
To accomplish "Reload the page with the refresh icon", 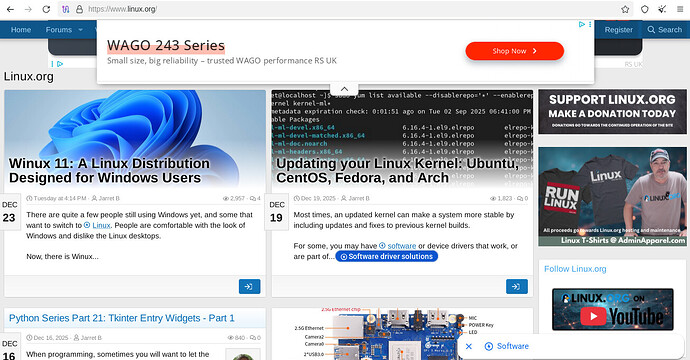I will click(46, 9).
